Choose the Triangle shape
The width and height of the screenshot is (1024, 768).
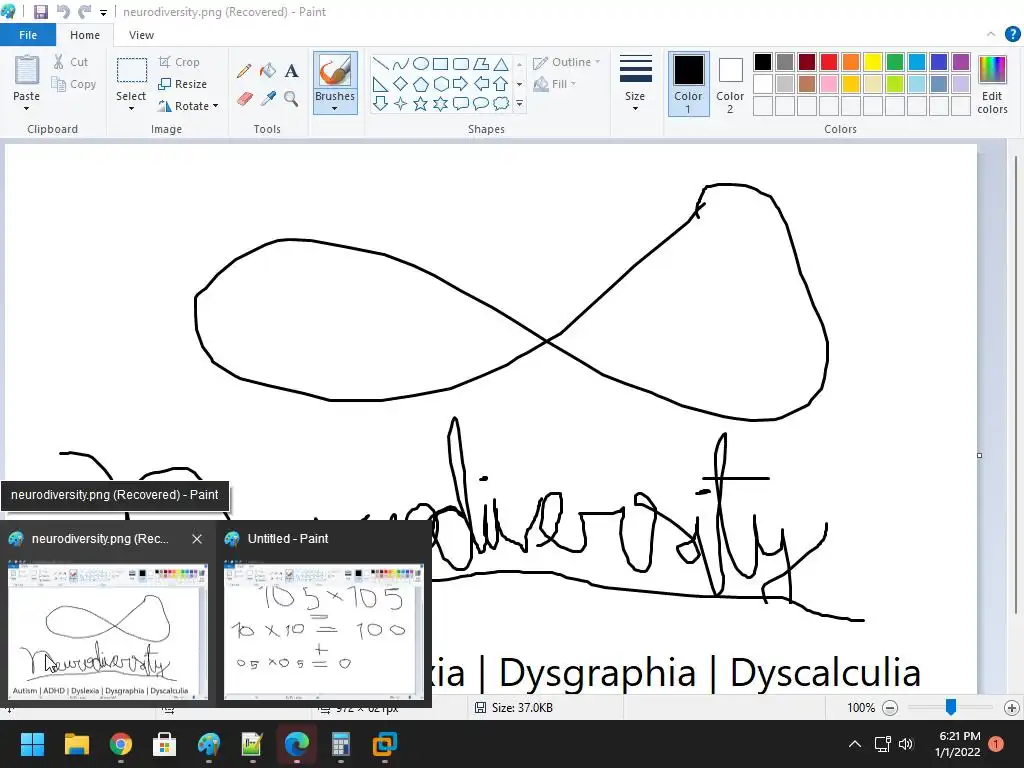pyautogui.click(x=501, y=64)
